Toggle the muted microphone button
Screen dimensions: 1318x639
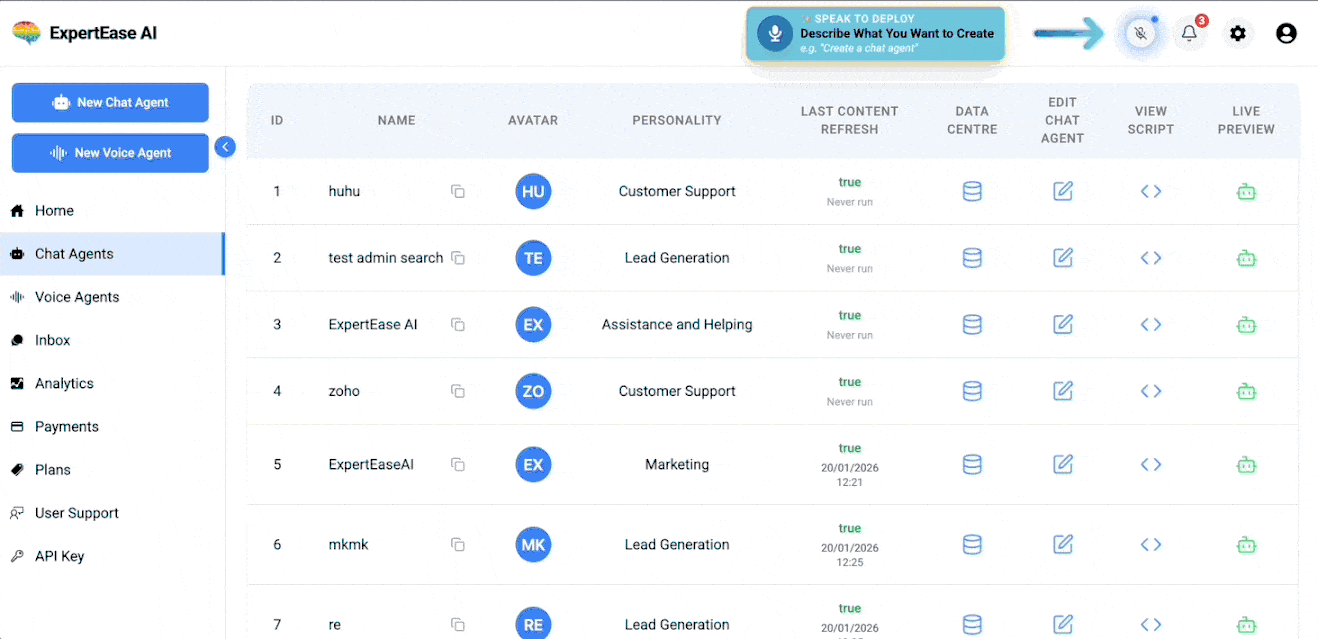click(x=1140, y=33)
